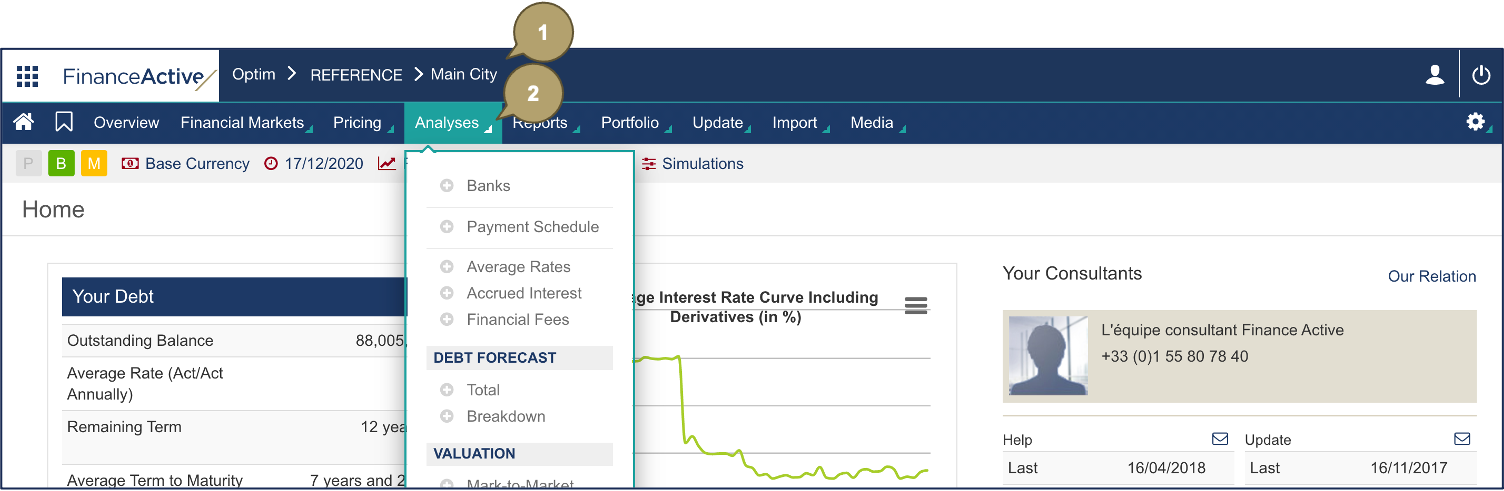This screenshot has width=1504, height=491.
Task: Click the consultant profile photo thumbnail
Action: tap(1048, 355)
